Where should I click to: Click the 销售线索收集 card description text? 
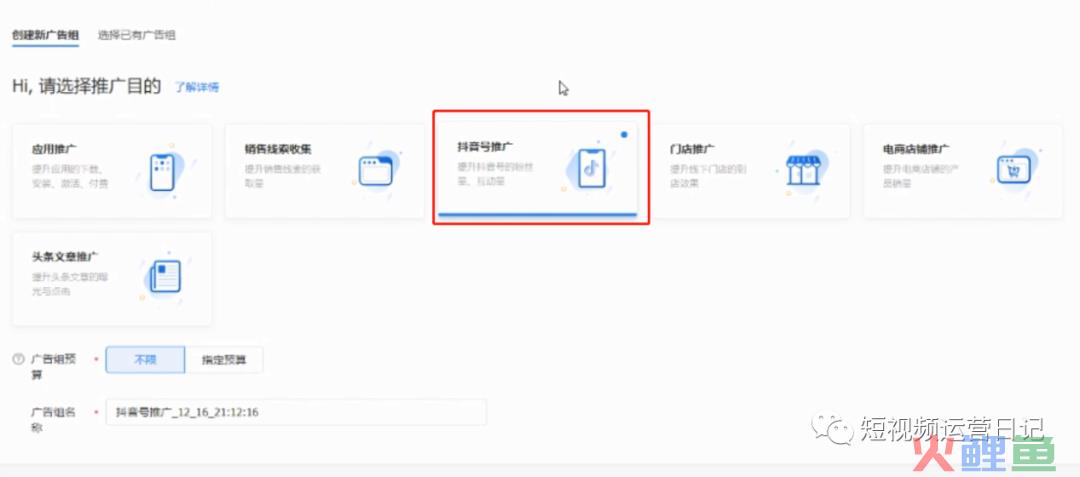point(283,176)
